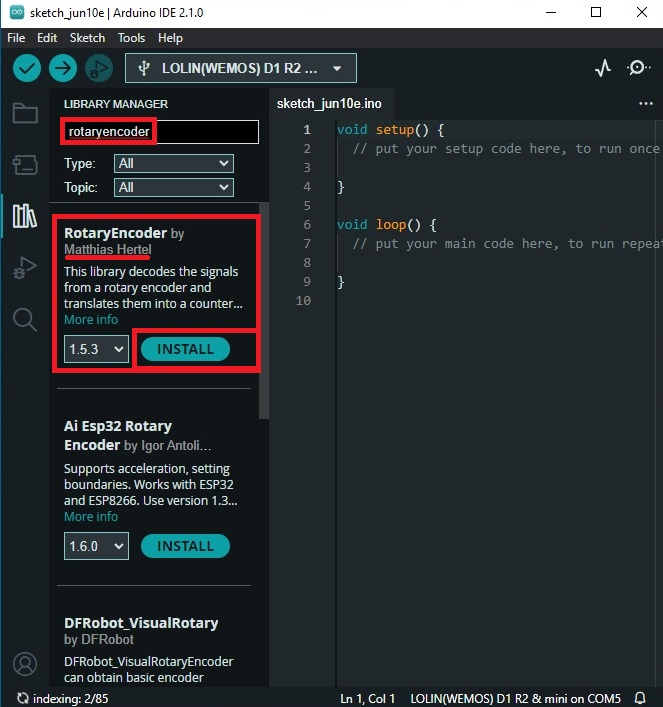Toggle the Library Manager sidebar icon

(x=25, y=216)
